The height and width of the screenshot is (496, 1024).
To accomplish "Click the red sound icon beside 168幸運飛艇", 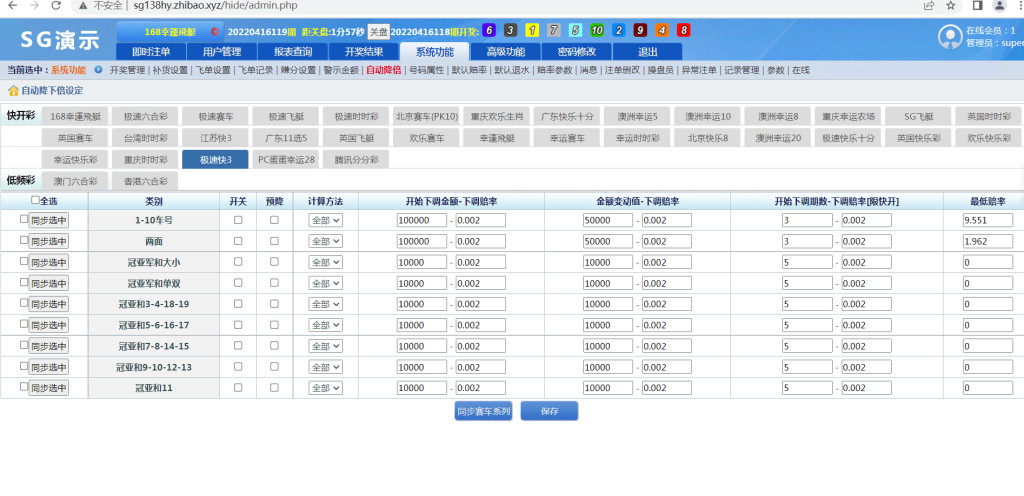I will (x=215, y=31).
